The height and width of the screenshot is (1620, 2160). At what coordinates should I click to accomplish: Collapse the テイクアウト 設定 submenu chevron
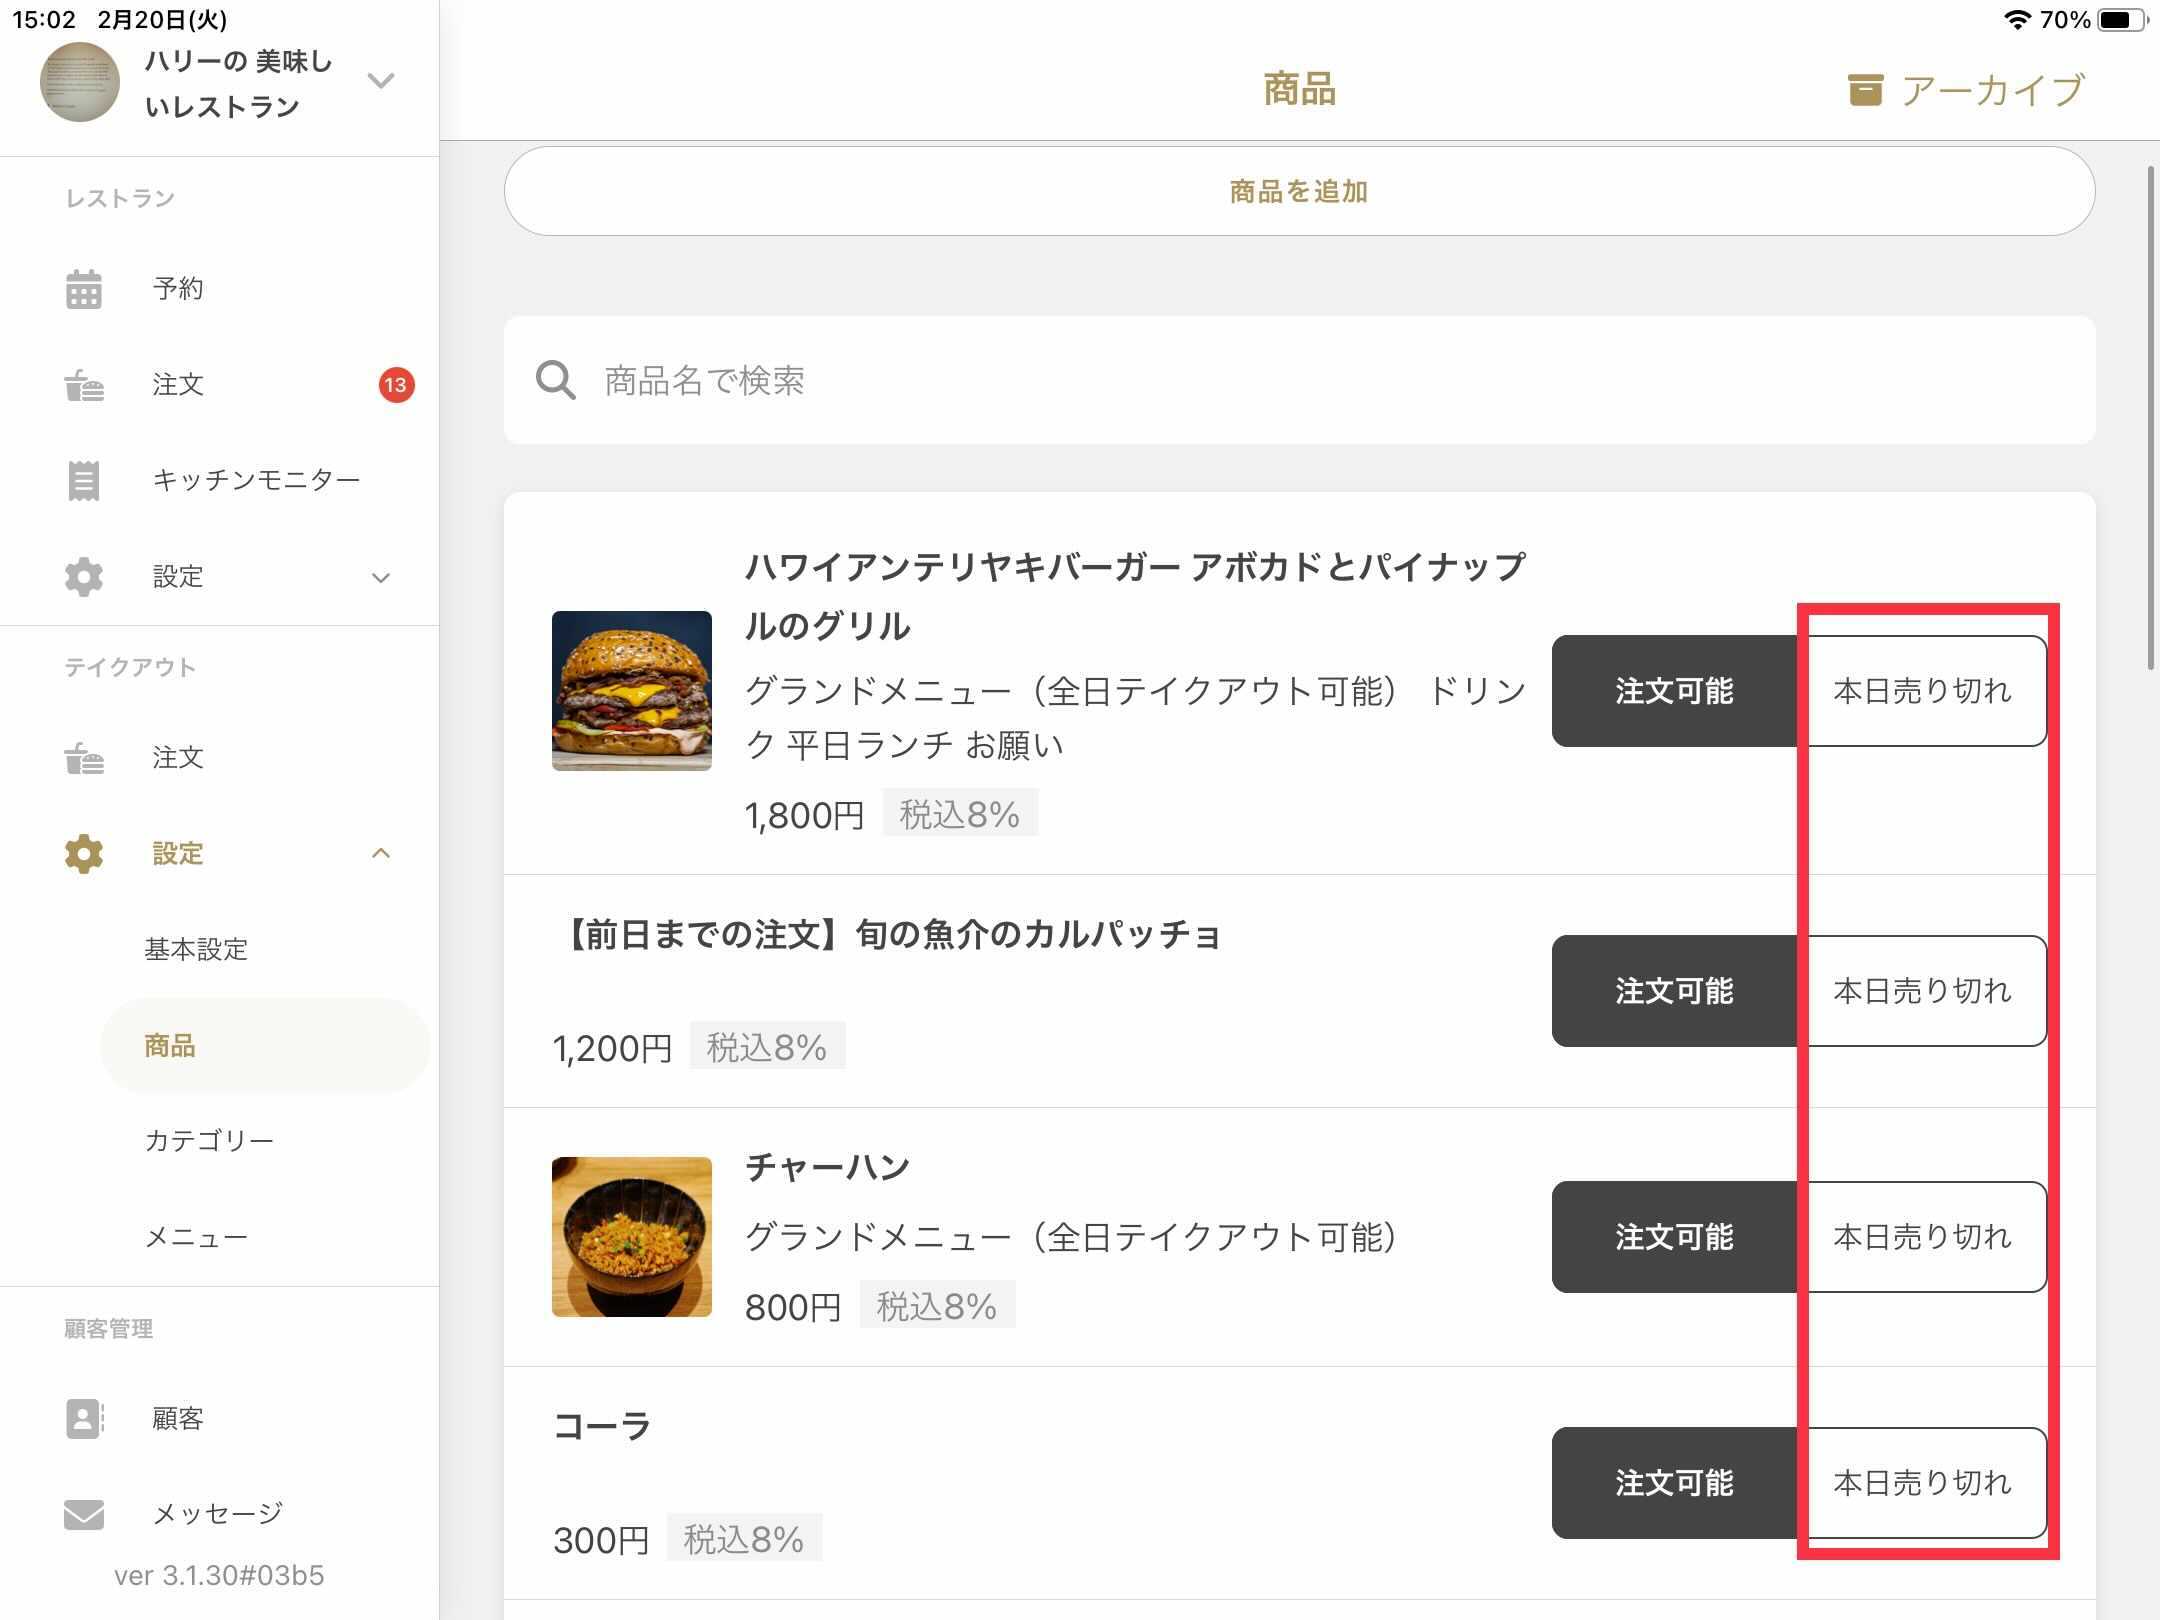381,854
